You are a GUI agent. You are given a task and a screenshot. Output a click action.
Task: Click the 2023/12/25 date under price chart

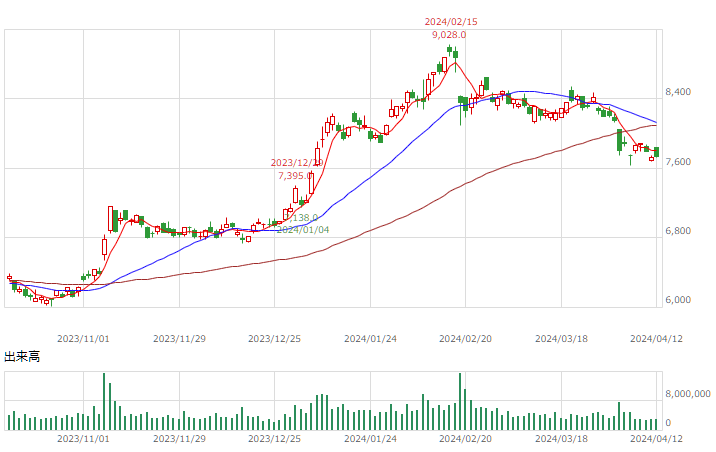coord(274,339)
